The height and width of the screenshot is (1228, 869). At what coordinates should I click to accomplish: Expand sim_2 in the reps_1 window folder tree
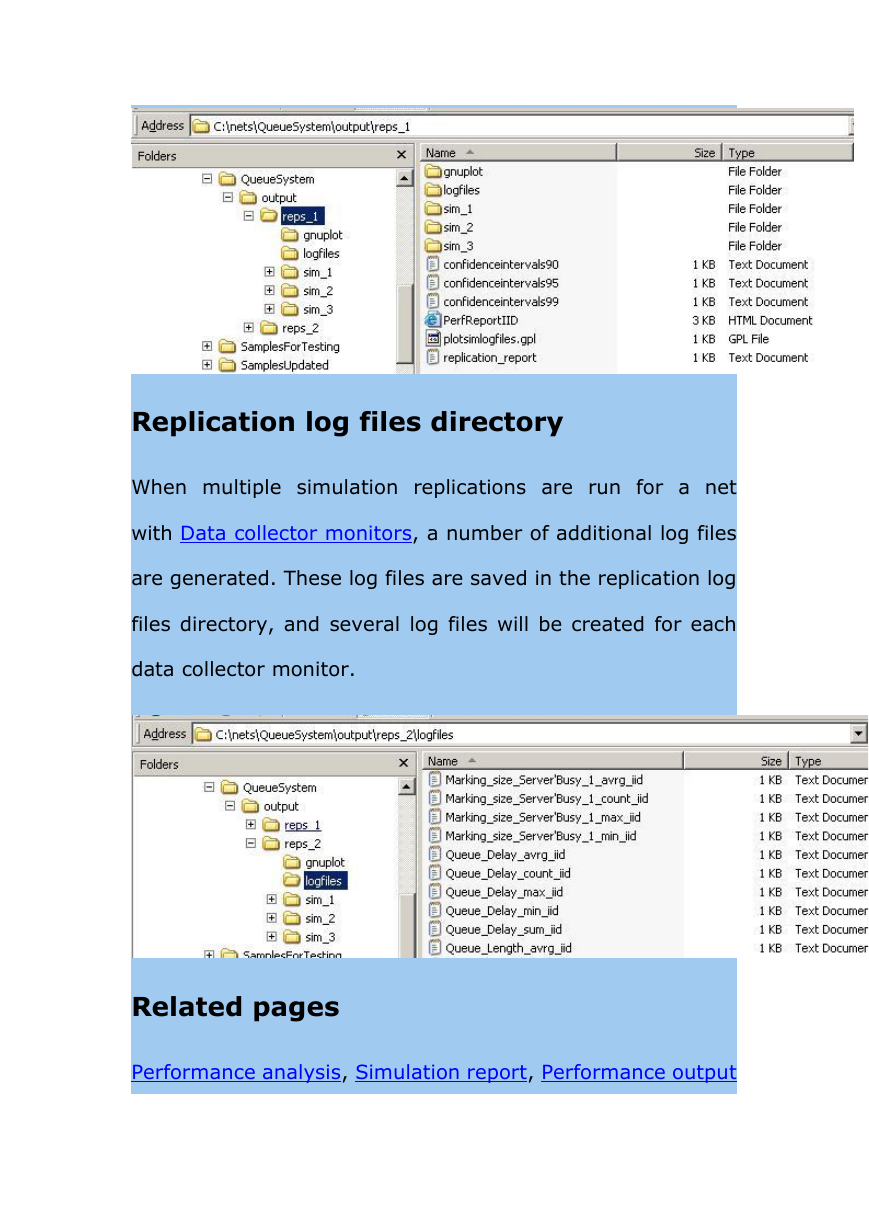(x=270, y=291)
